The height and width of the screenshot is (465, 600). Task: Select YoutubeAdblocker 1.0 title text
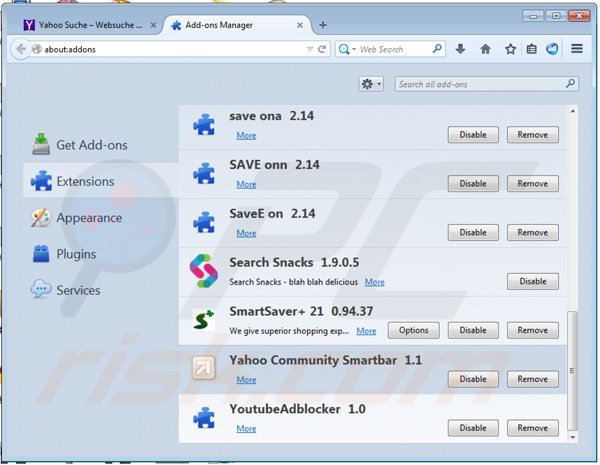point(297,409)
